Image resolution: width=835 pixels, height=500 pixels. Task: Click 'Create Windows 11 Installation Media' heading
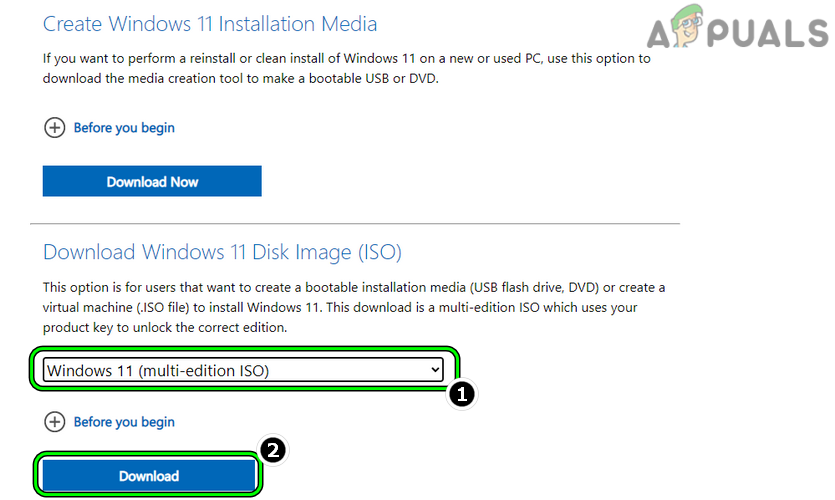click(210, 23)
